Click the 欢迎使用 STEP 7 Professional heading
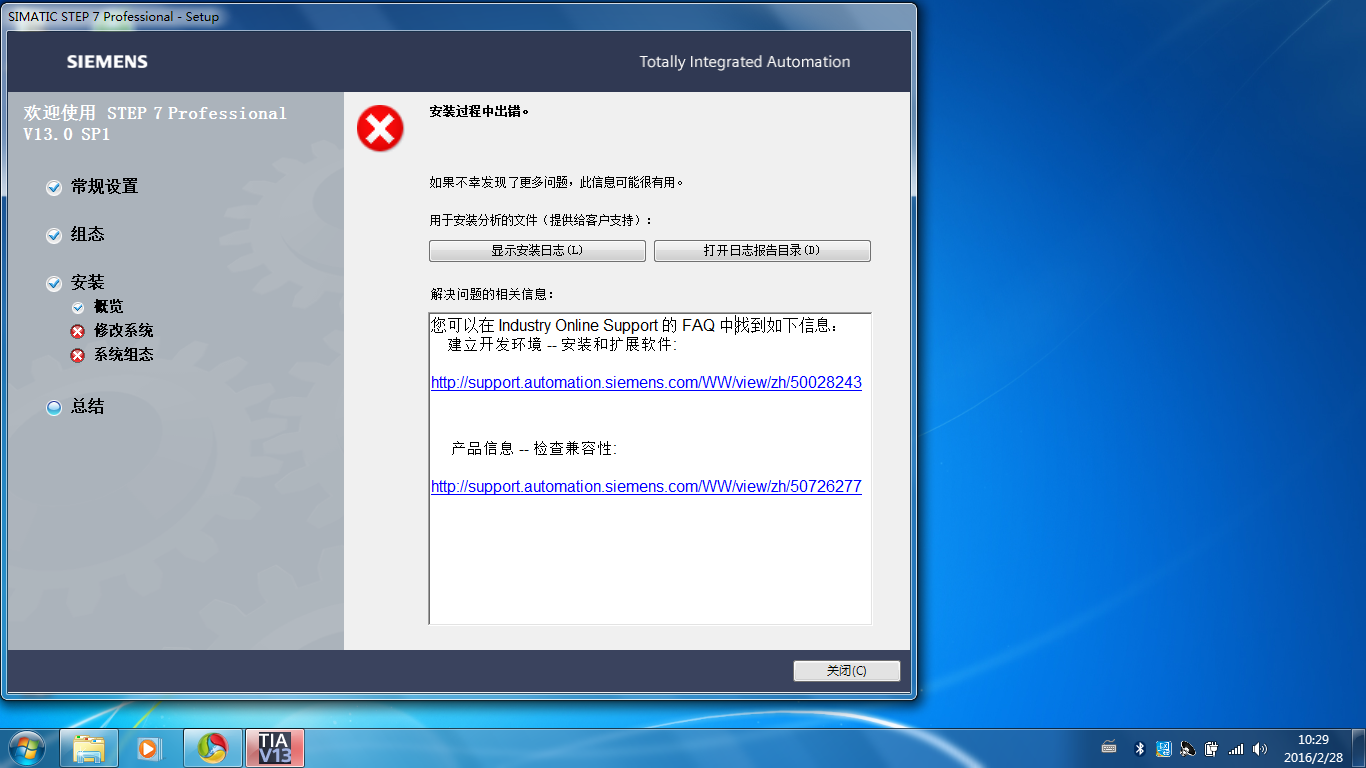This screenshot has width=1366, height=768. (x=155, y=123)
